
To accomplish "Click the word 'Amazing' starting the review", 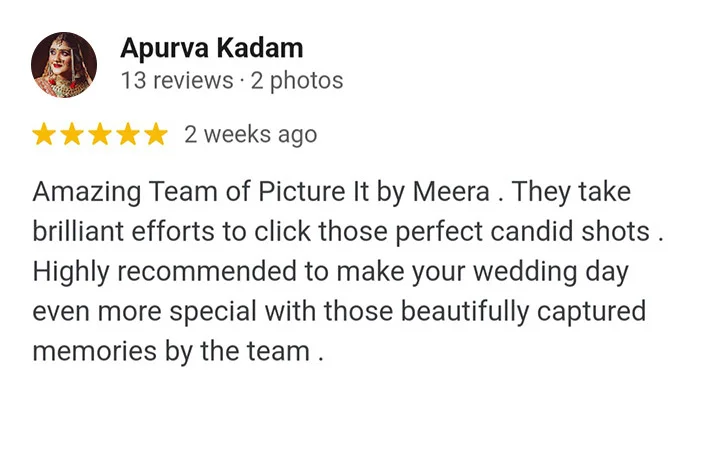I will 87,192.
